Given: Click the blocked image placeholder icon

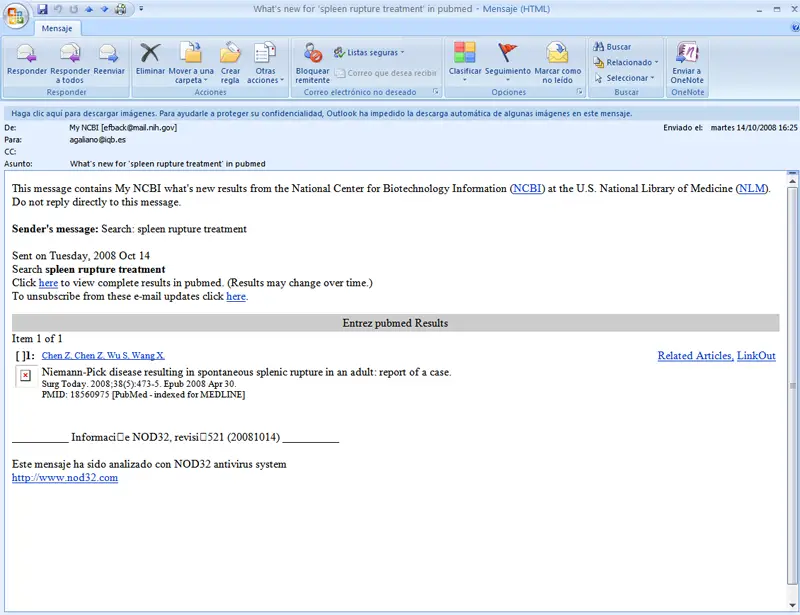Looking at the screenshot, I should pos(26,376).
